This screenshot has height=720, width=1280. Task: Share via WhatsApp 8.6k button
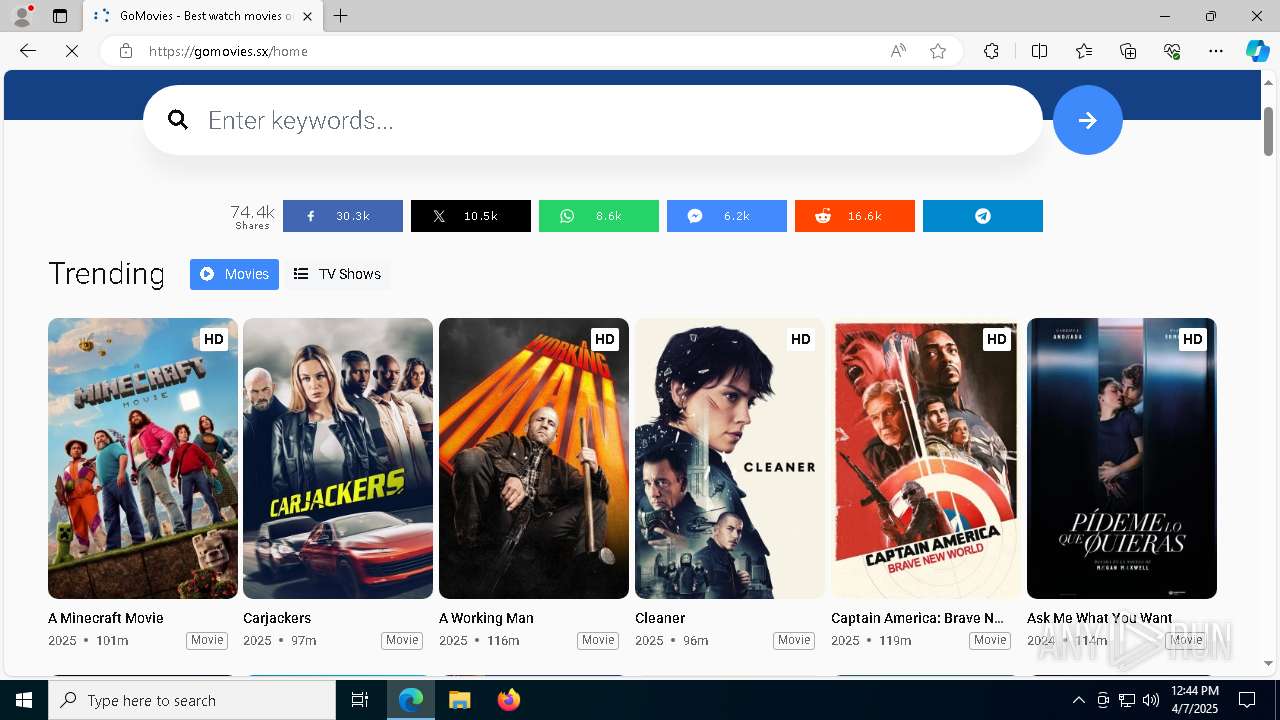click(x=598, y=216)
